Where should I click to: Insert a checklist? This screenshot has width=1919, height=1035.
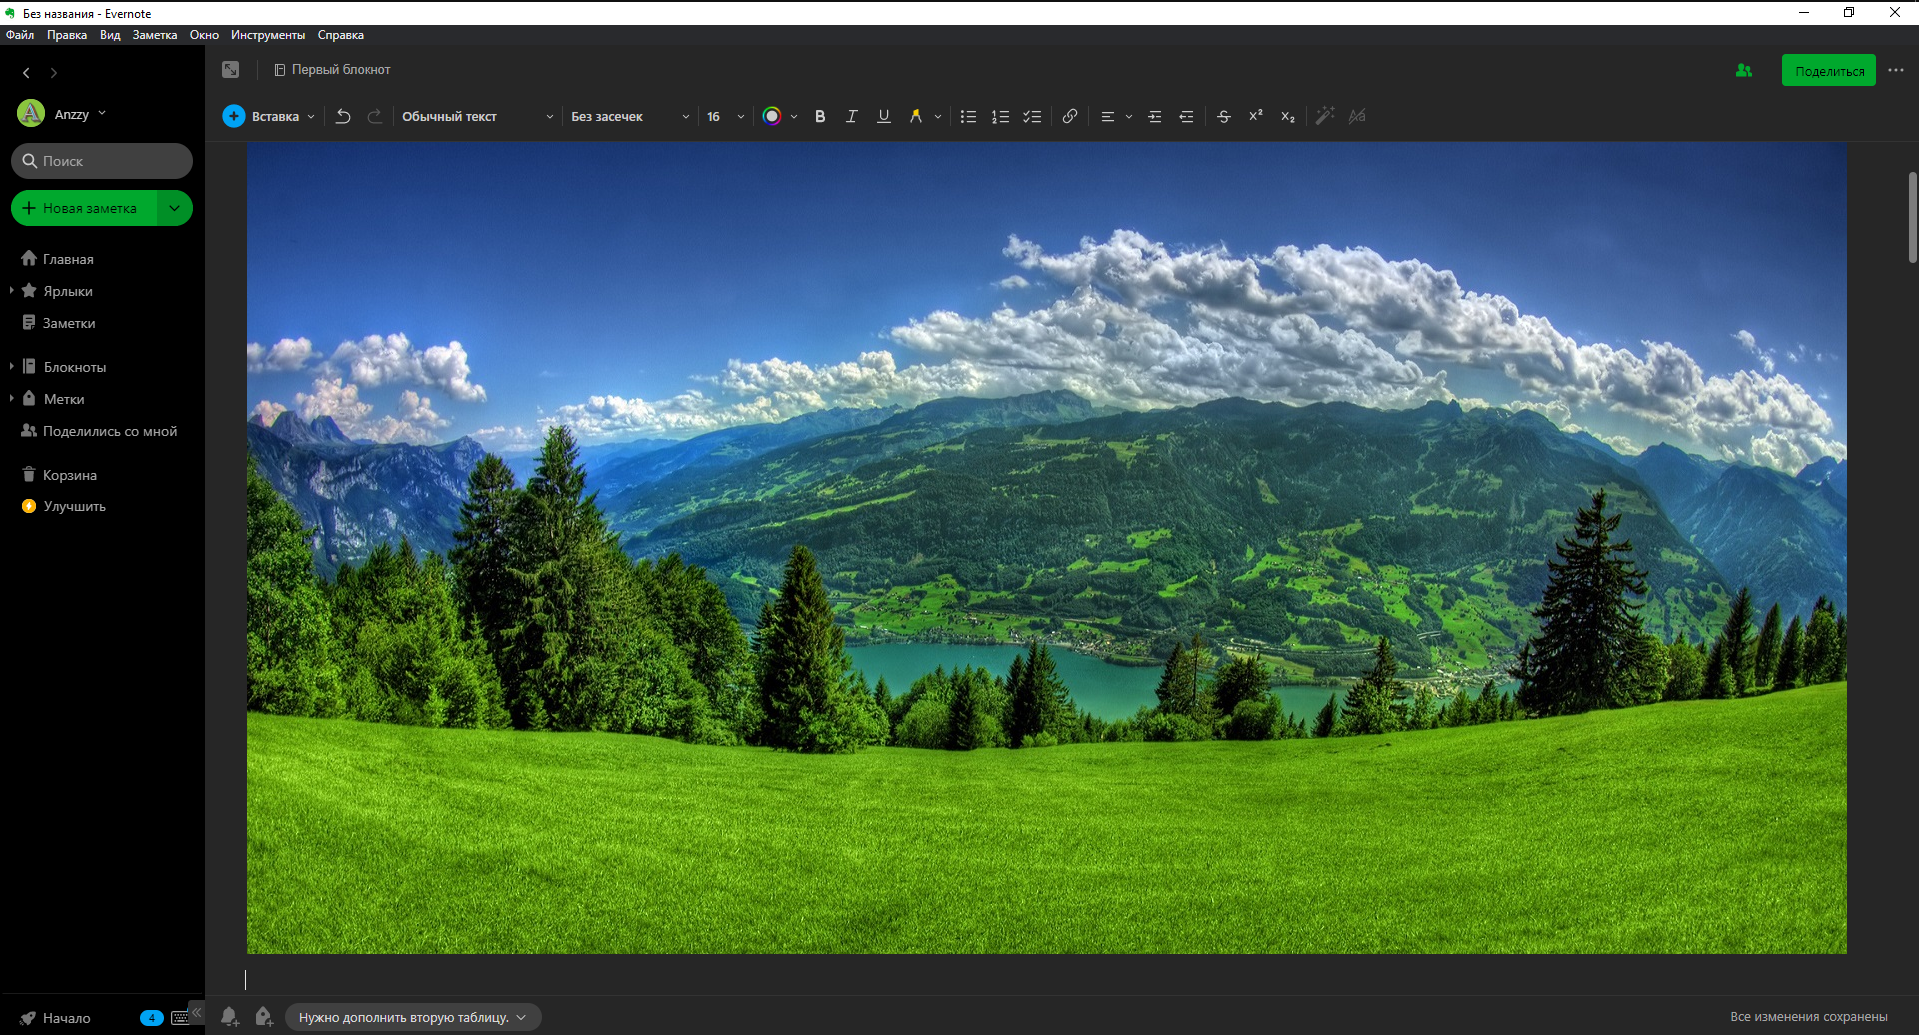pos(1032,116)
